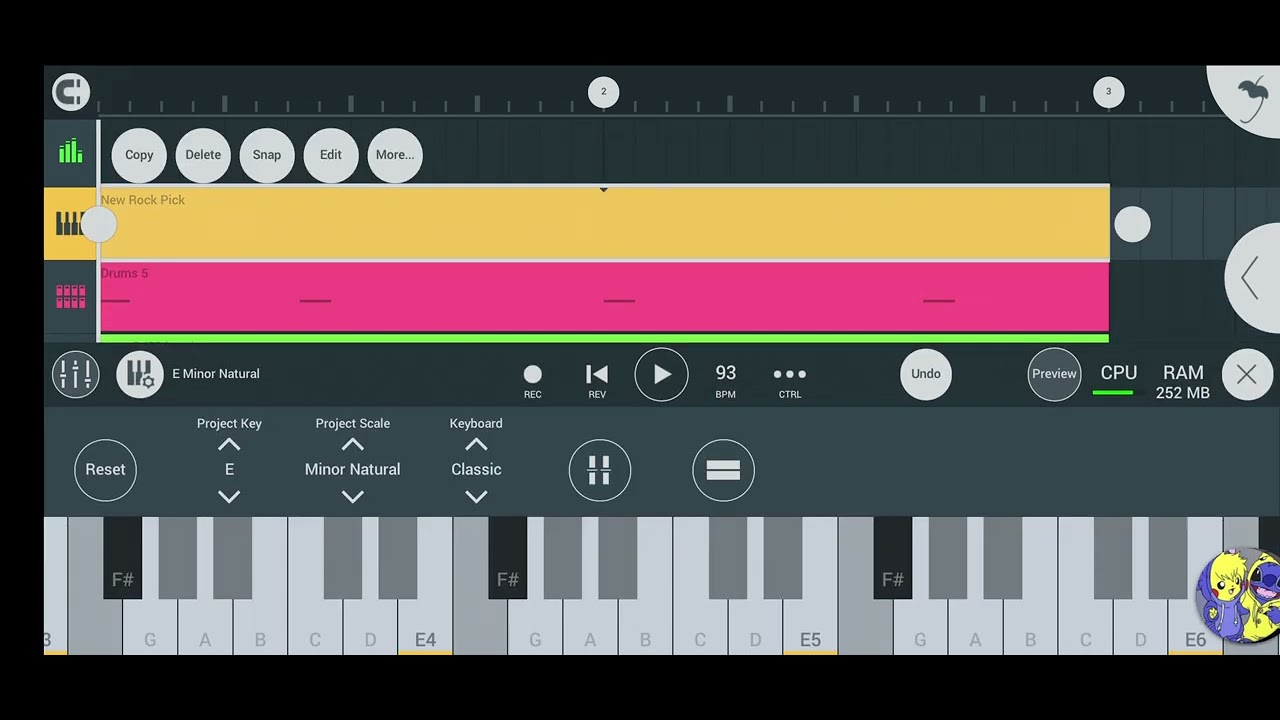Toggle the Preview button

click(1054, 374)
